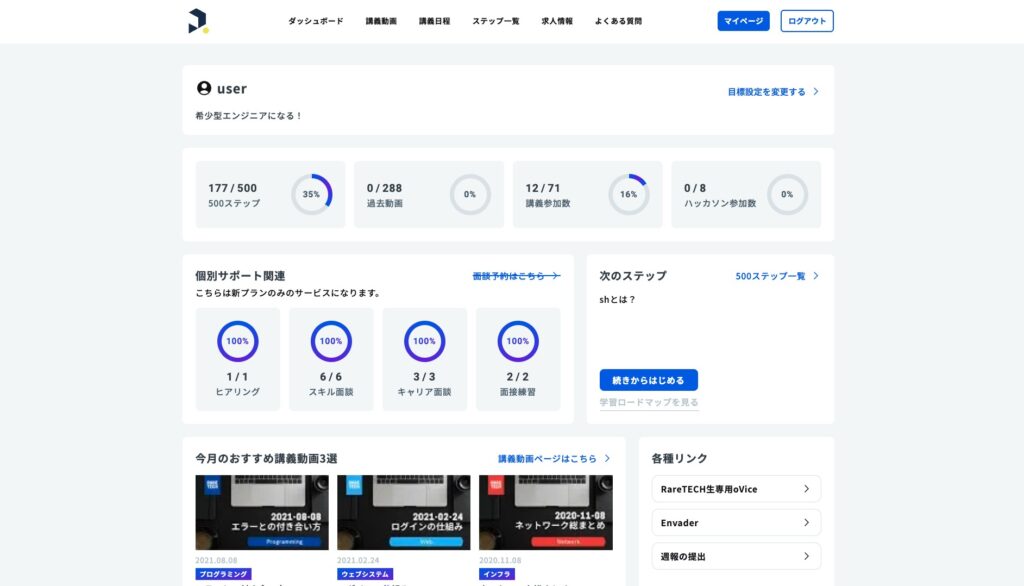Open the エラーとの付き合い方 video thumbnail

262,512
